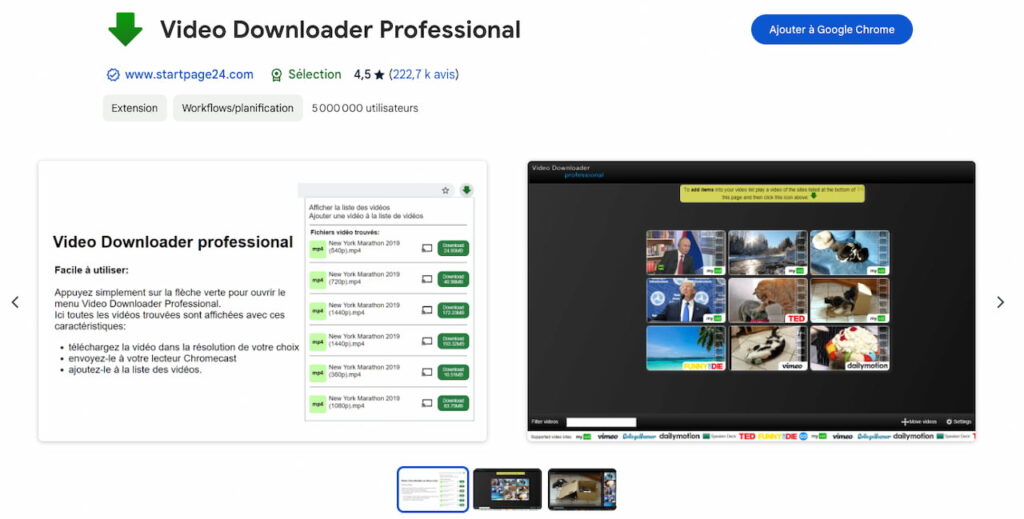Image resolution: width=1024 pixels, height=519 pixels.
Task: Click the 4,5 star rating
Action: click(369, 74)
